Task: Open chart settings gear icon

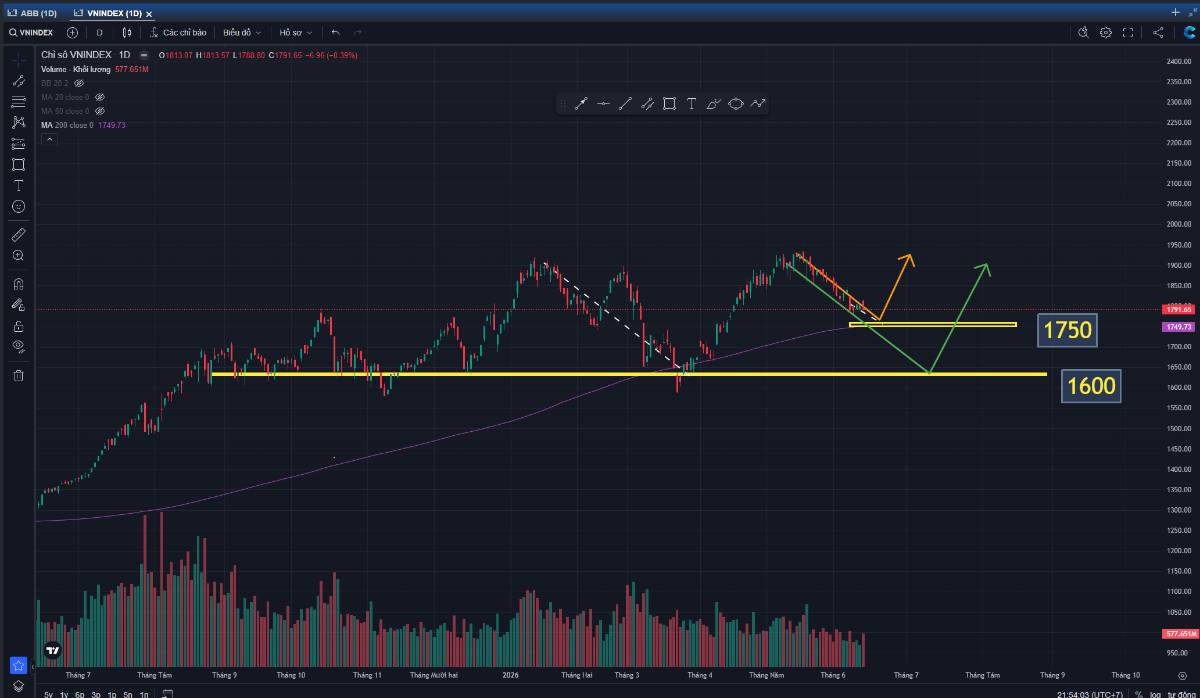Action: point(1106,32)
